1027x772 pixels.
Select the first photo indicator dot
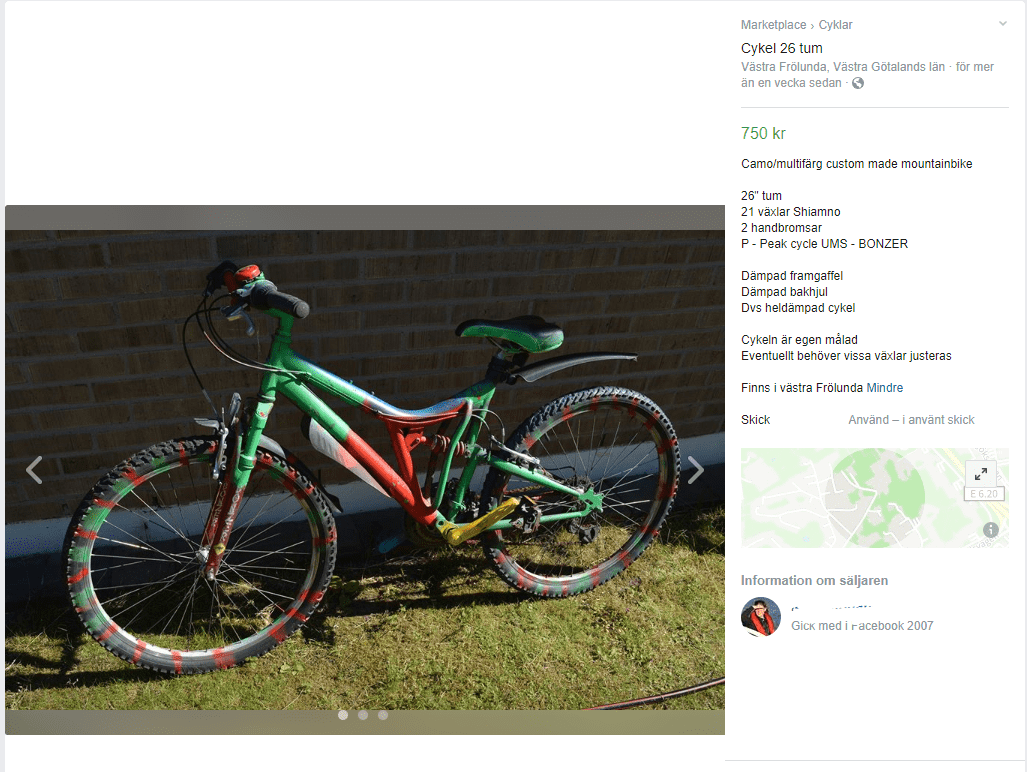[x=343, y=715]
